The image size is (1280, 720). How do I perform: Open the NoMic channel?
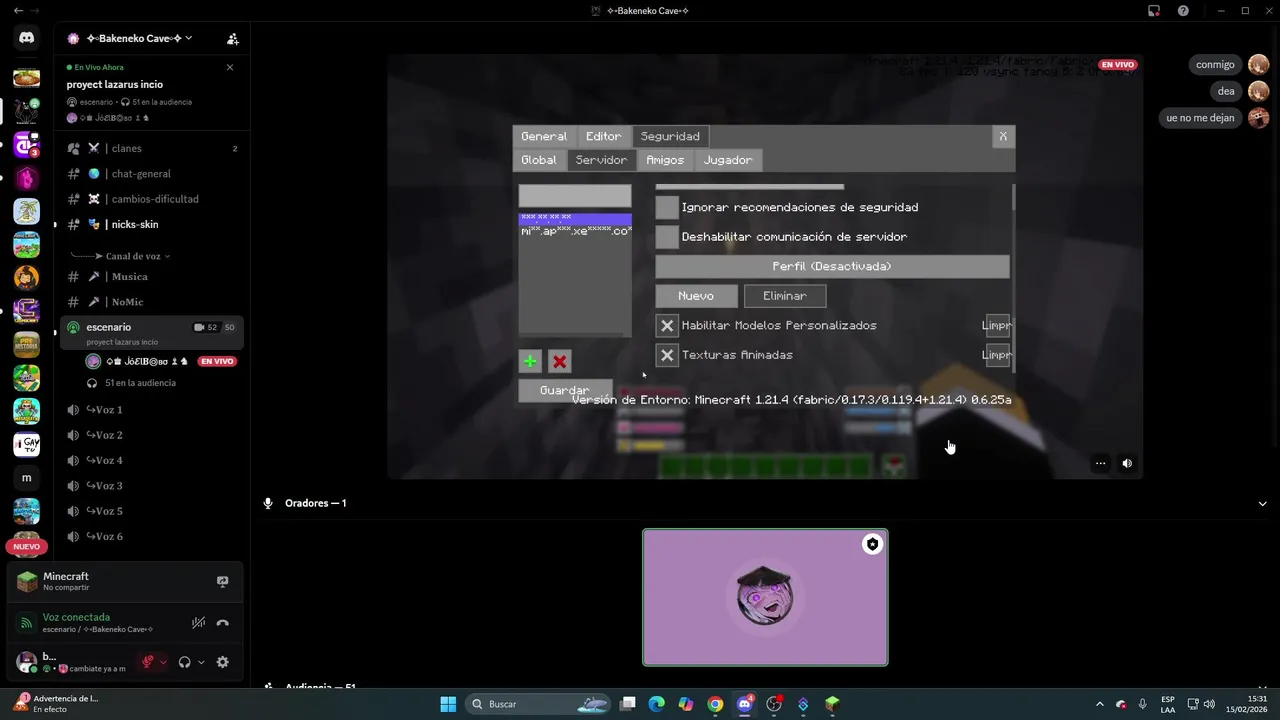pyautogui.click(x=152, y=302)
